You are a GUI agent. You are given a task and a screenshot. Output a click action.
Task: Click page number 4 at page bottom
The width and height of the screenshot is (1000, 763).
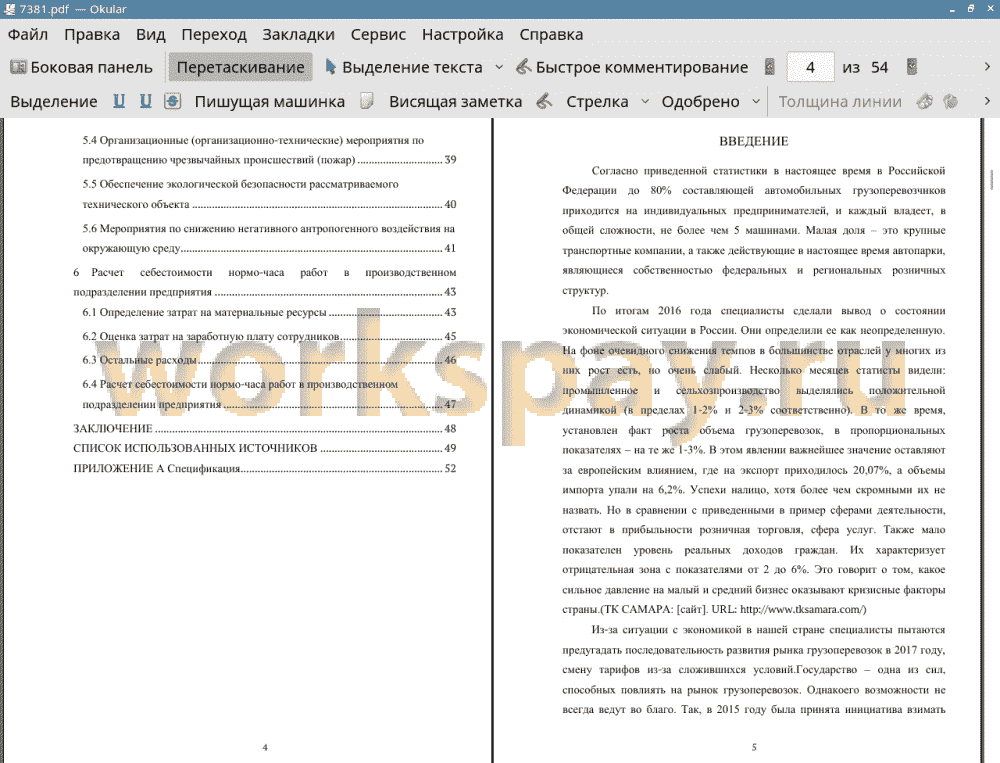tap(265, 747)
